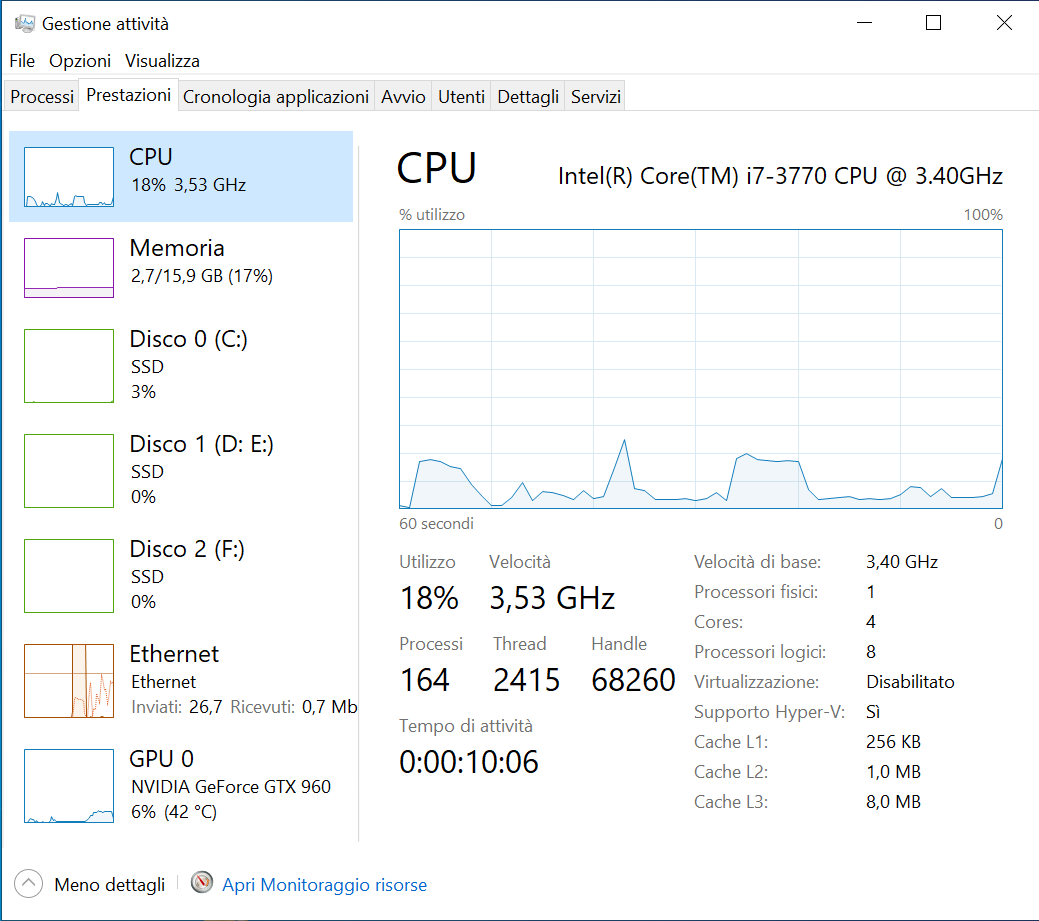Select the CPU mini graph thumbnail
This screenshot has width=1039, height=921.
[x=69, y=177]
